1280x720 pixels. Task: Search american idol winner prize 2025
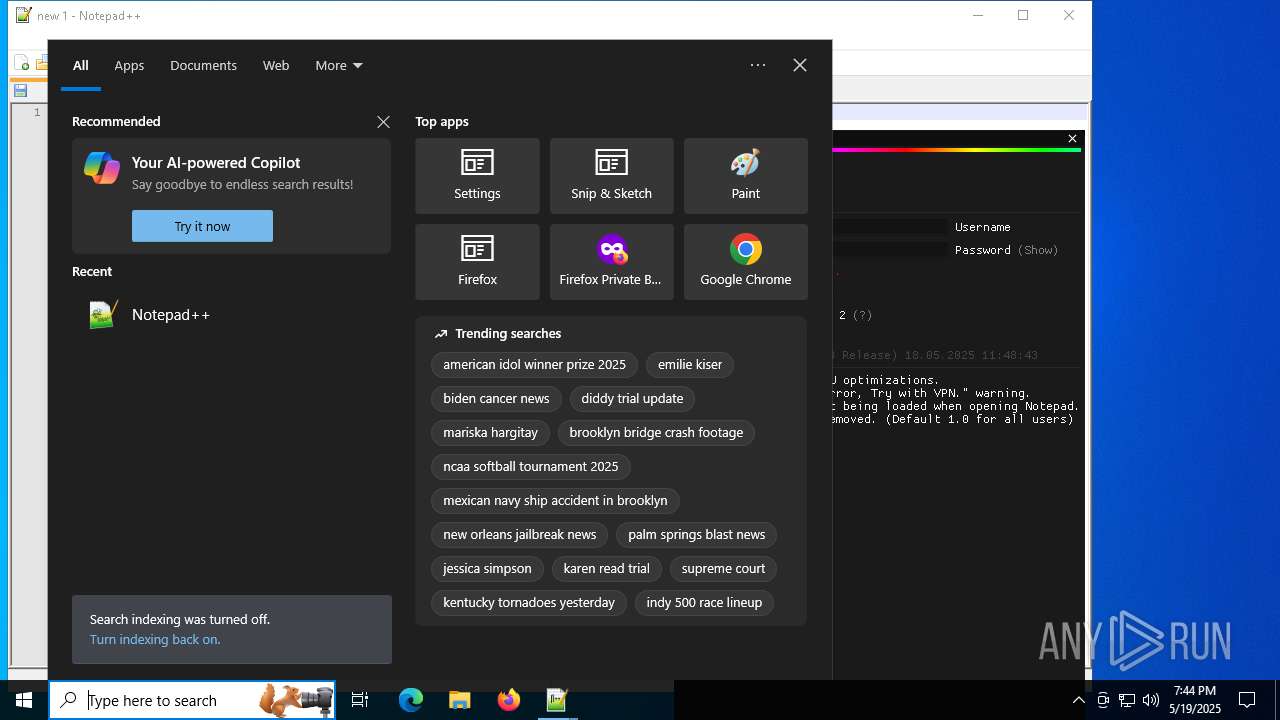(x=534, y=365)
